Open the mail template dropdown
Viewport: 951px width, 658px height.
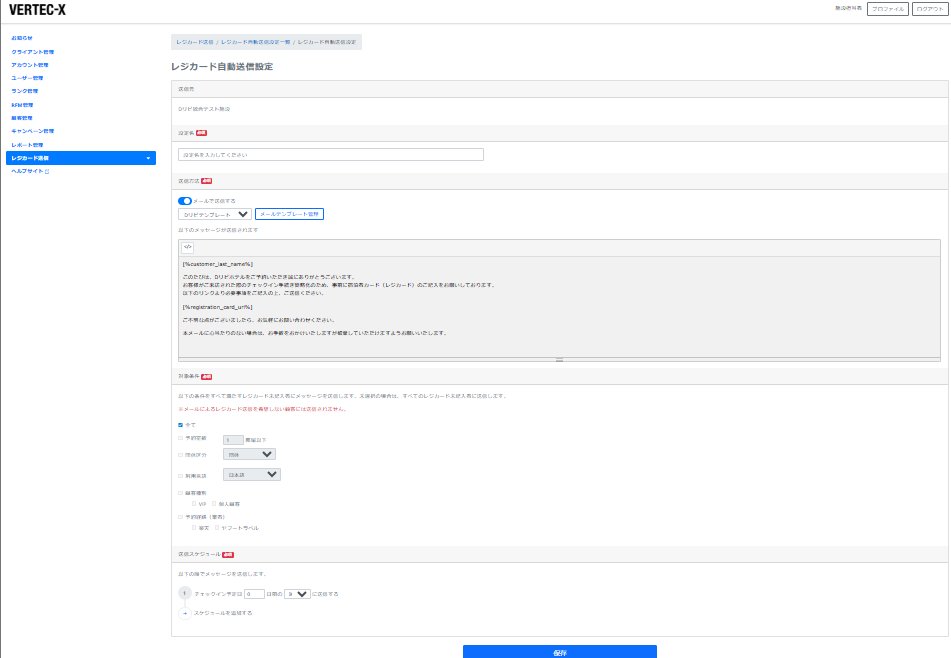215,214
